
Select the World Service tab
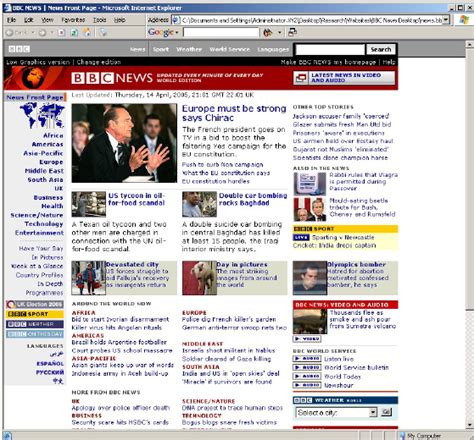[230, 49]
